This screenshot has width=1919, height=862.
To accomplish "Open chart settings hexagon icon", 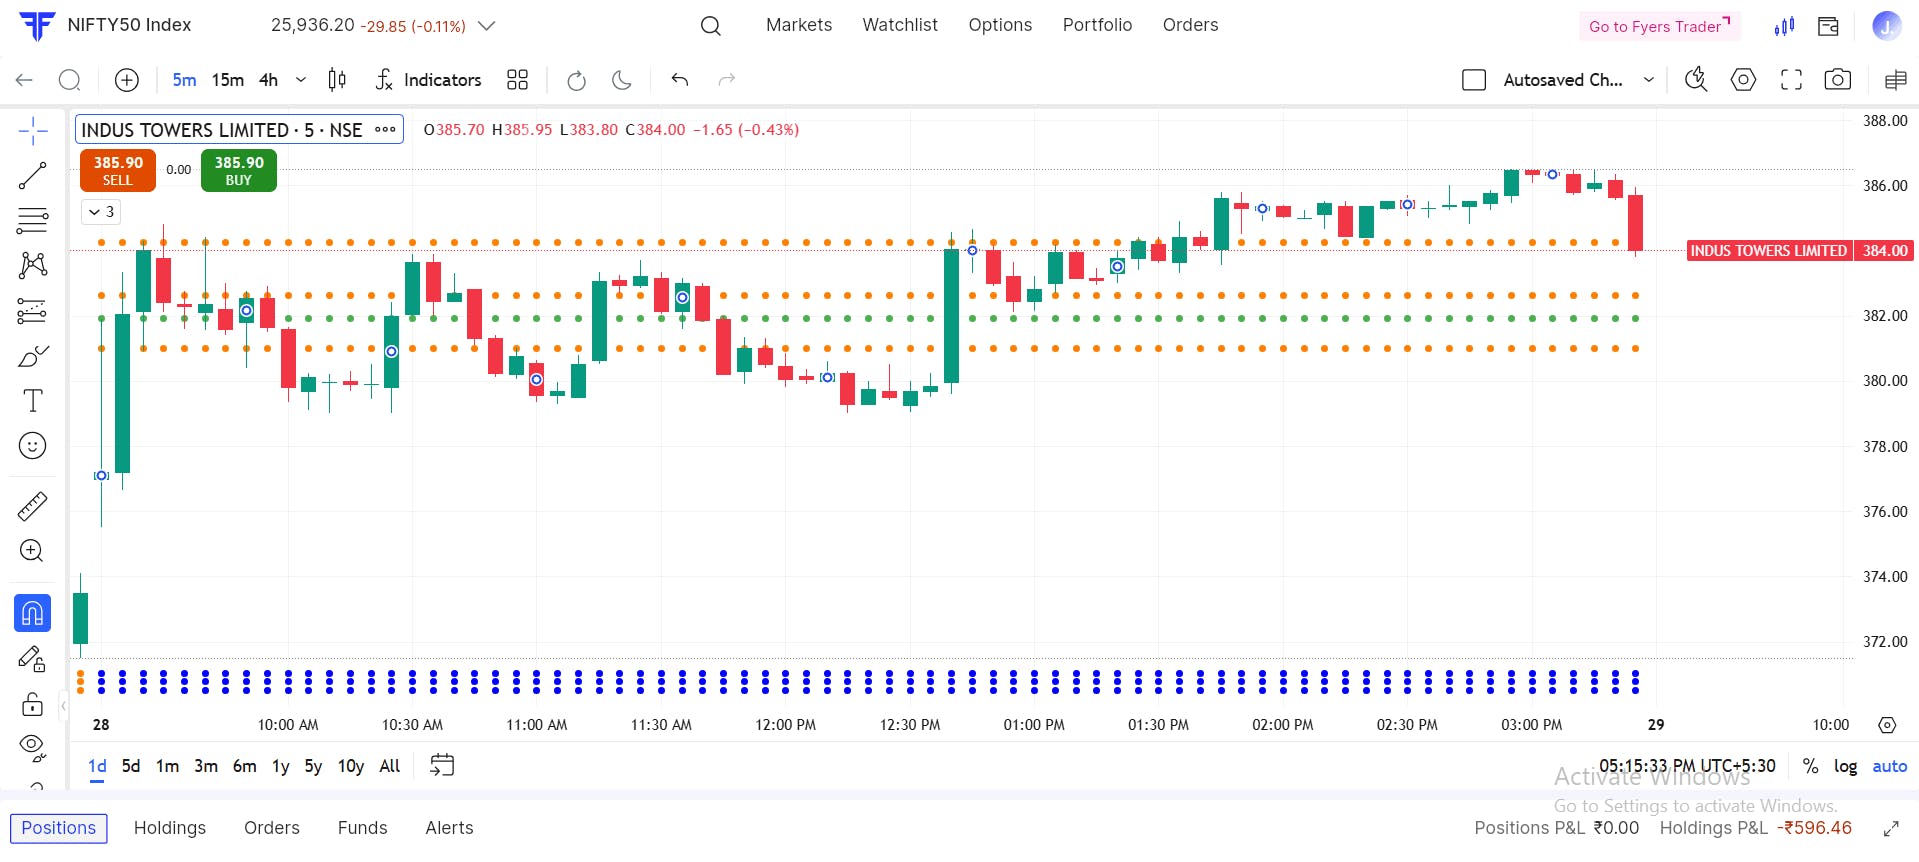I will pyautogui.click(x=1743, y=80).
